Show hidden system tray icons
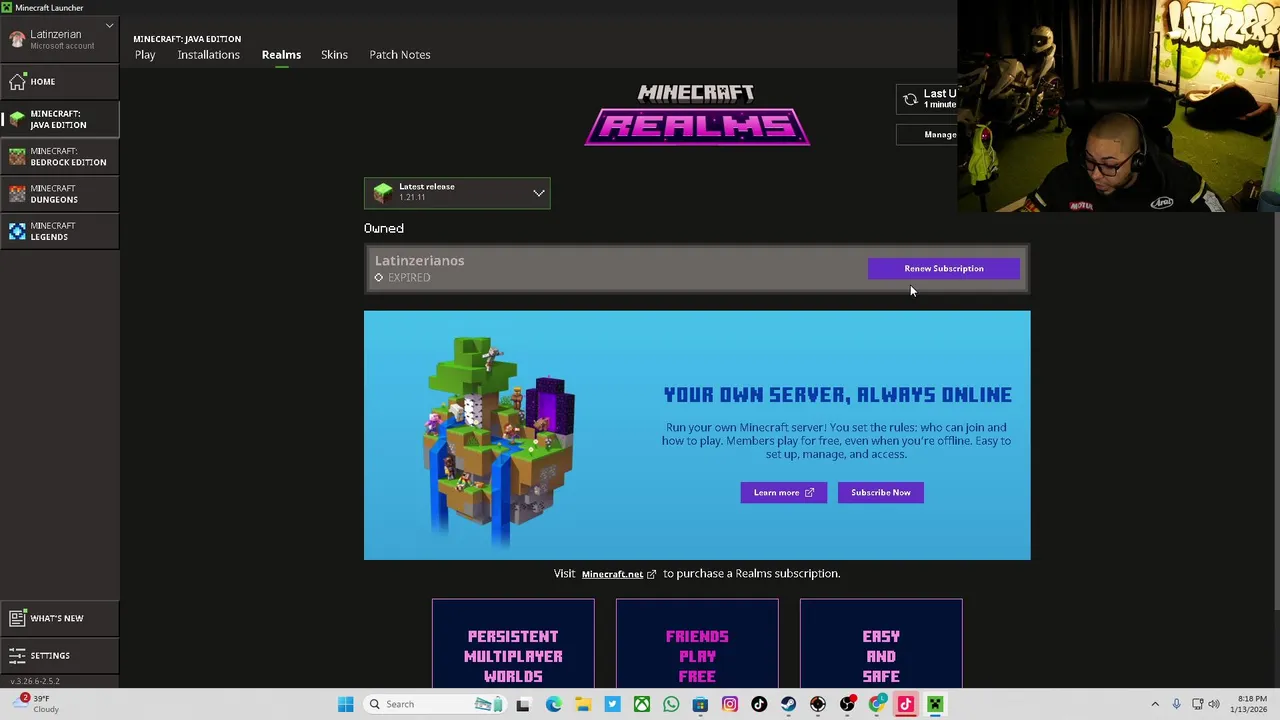 point(1155,704)
